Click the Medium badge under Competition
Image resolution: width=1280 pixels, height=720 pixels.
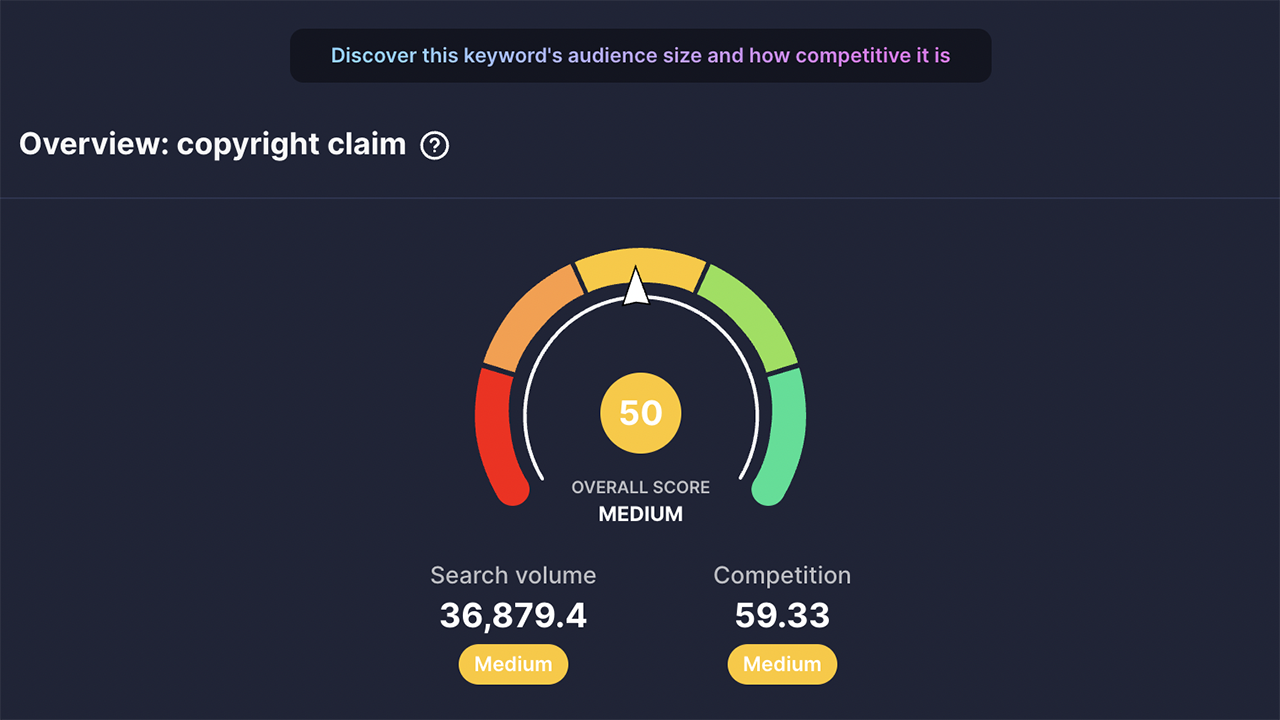tap(782, 664)
